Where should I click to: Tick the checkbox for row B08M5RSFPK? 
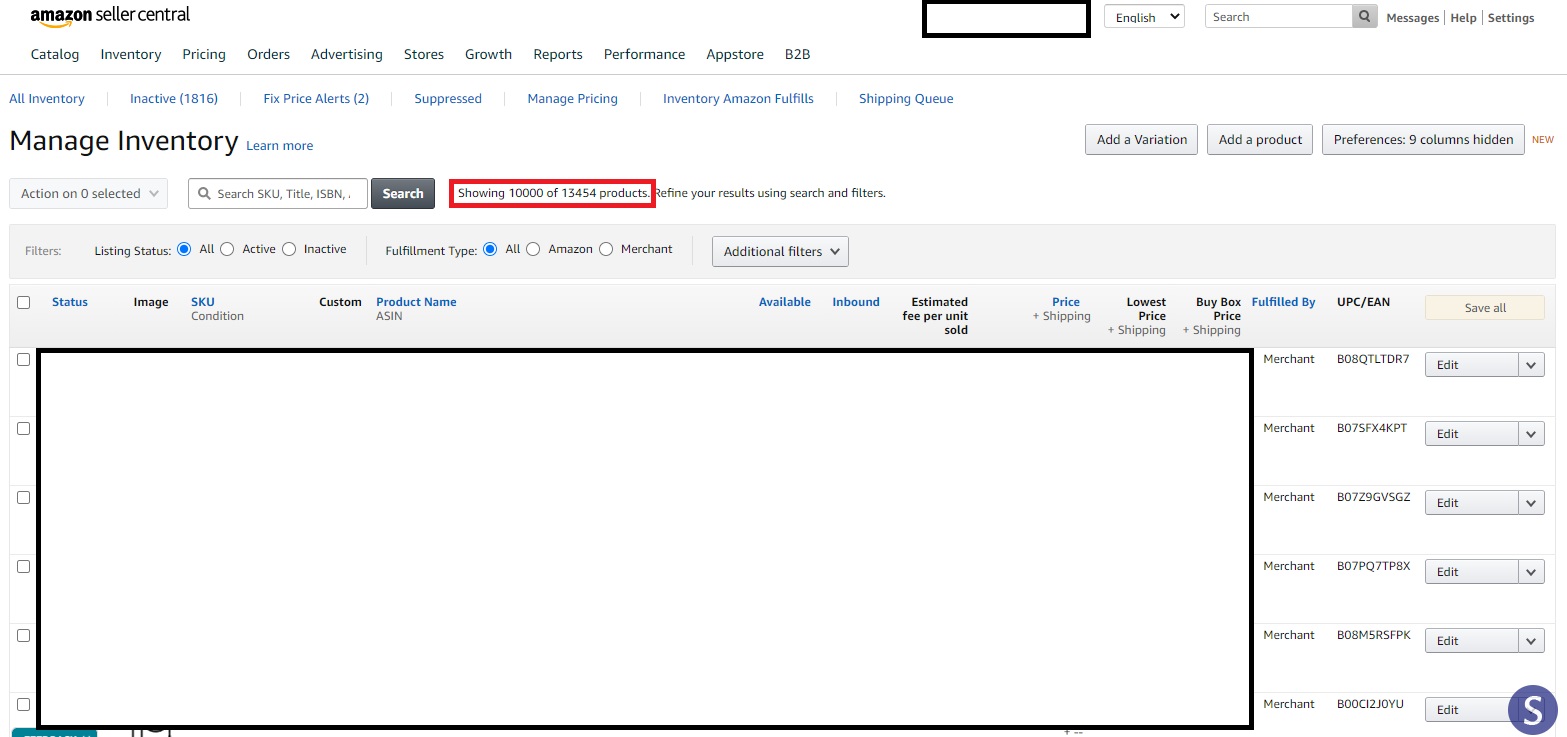click(24, 636)
